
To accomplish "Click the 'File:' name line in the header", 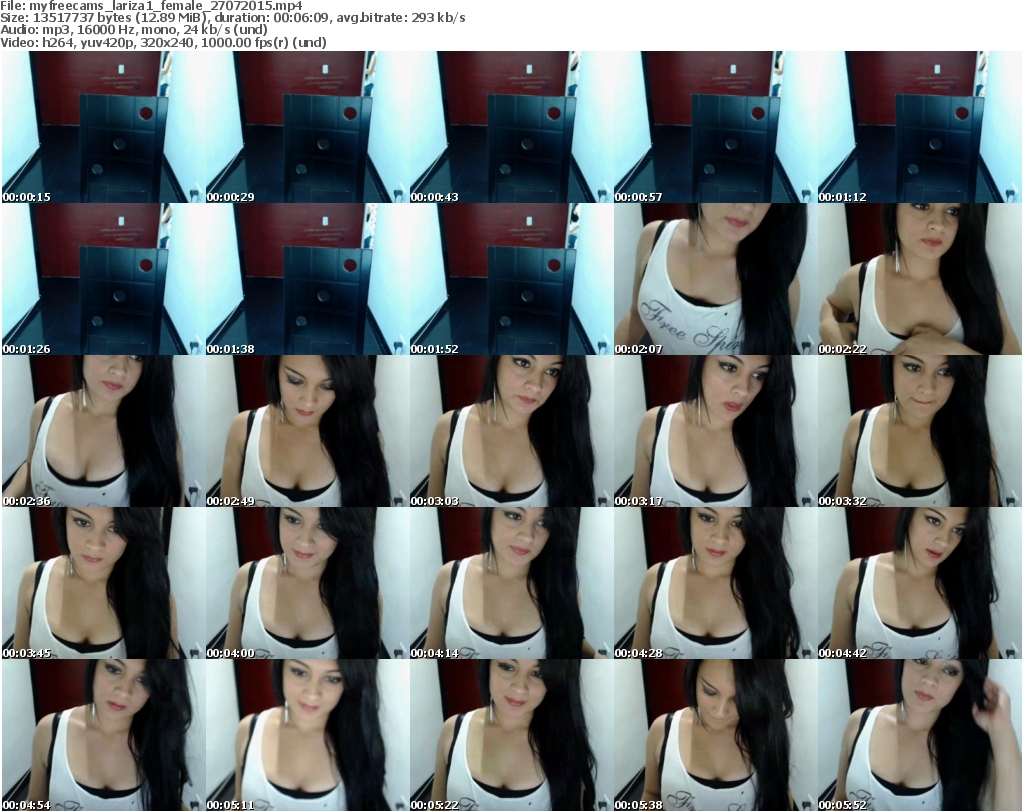I will point(152,6).
